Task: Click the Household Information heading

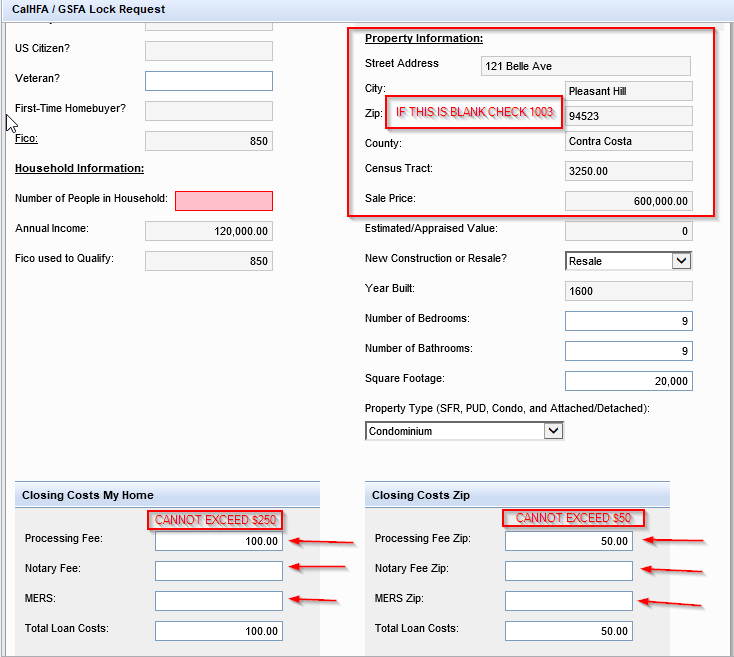Action: click(80, 168)
